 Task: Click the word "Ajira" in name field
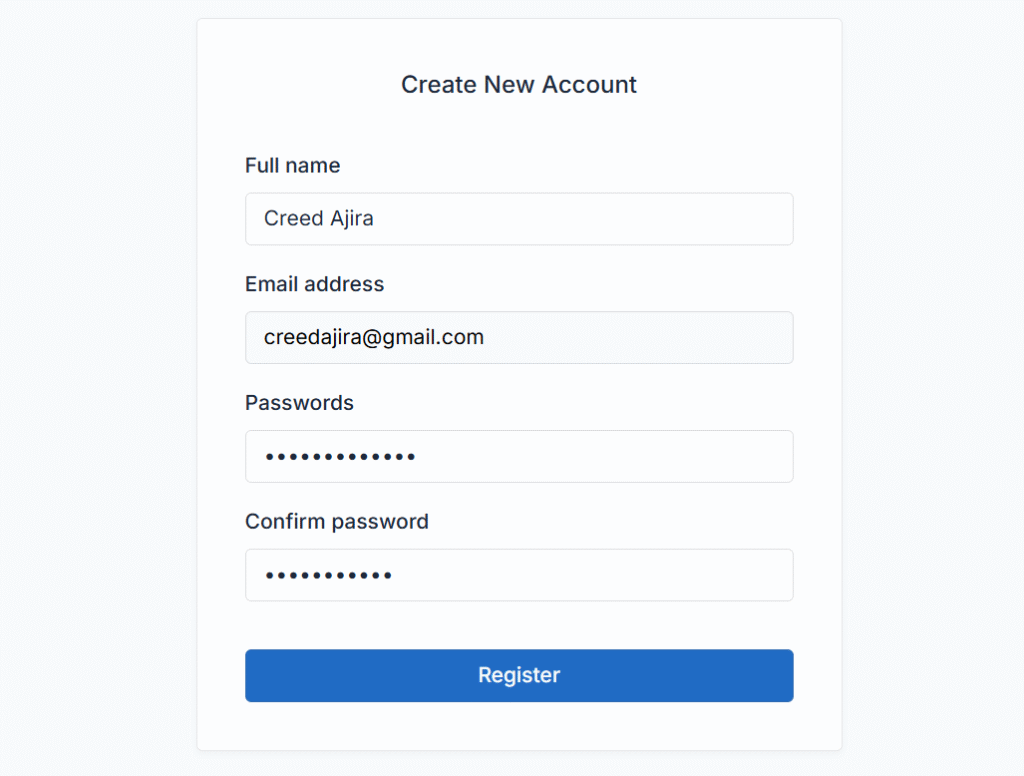click(351, 219)
